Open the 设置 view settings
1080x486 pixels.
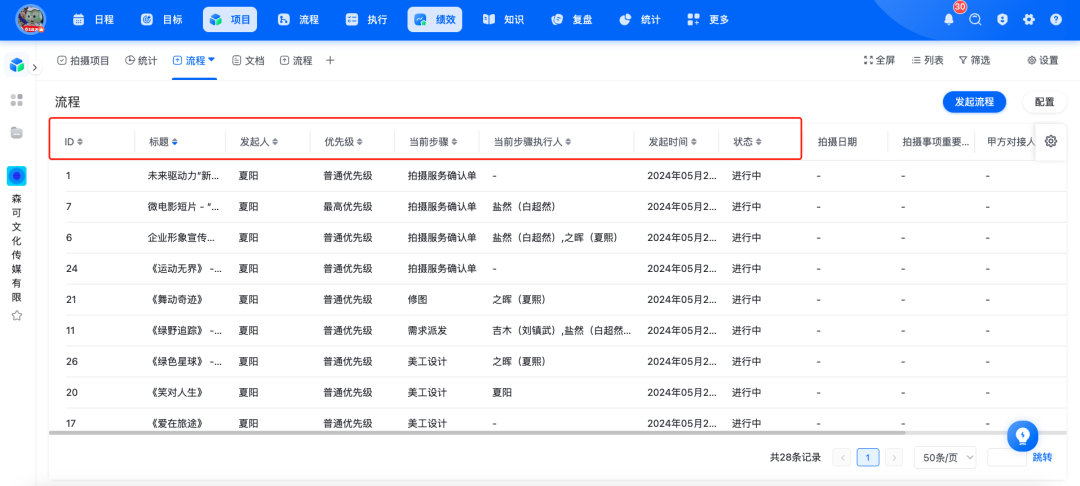coord(1043,61)
